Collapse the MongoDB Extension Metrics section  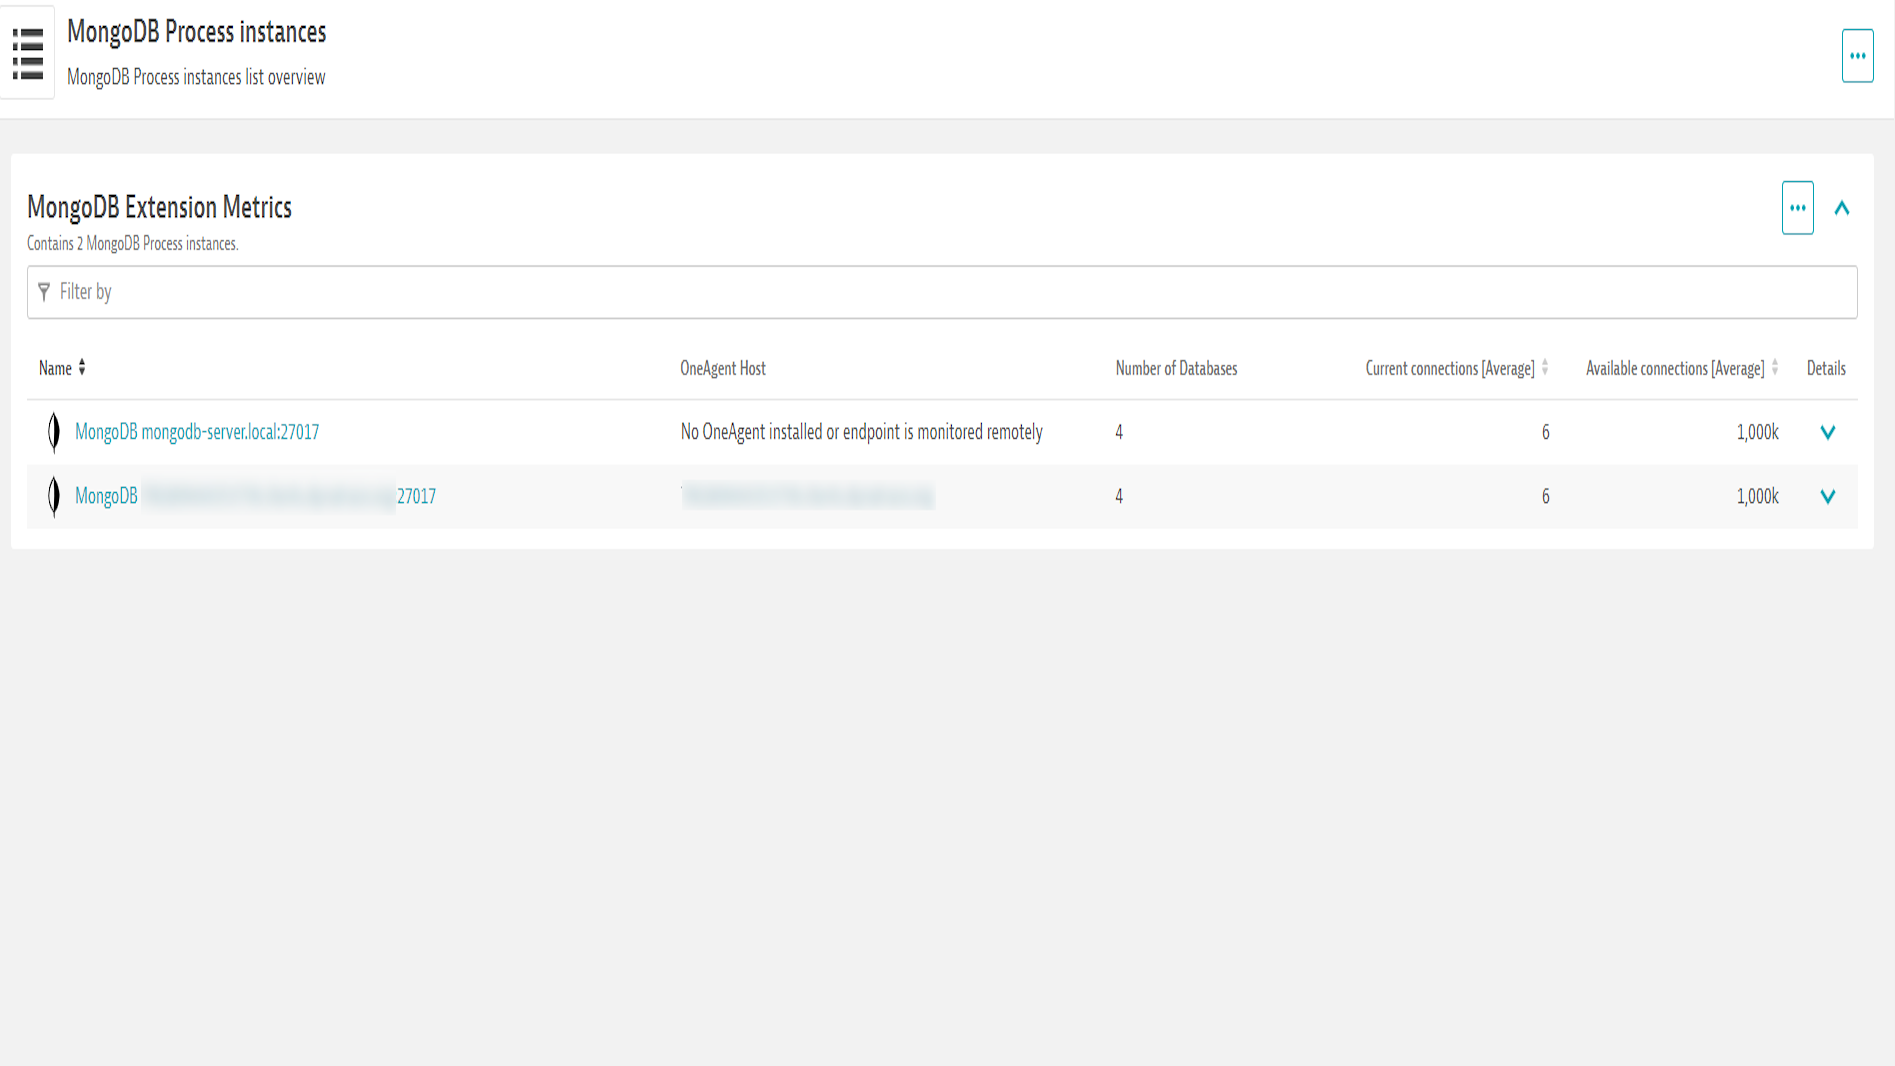click(1841, 208)
